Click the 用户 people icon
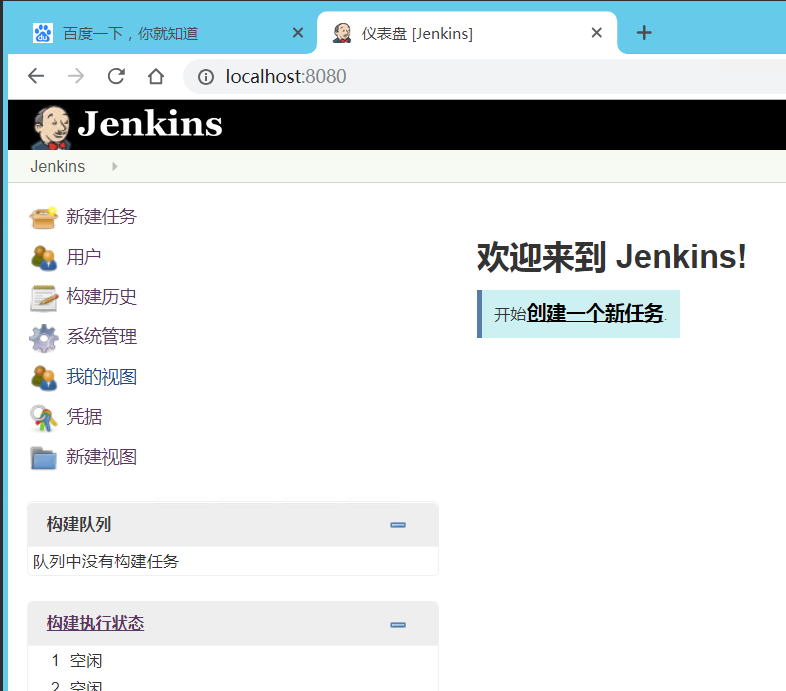The image size is (786, 691). point(44,258)
